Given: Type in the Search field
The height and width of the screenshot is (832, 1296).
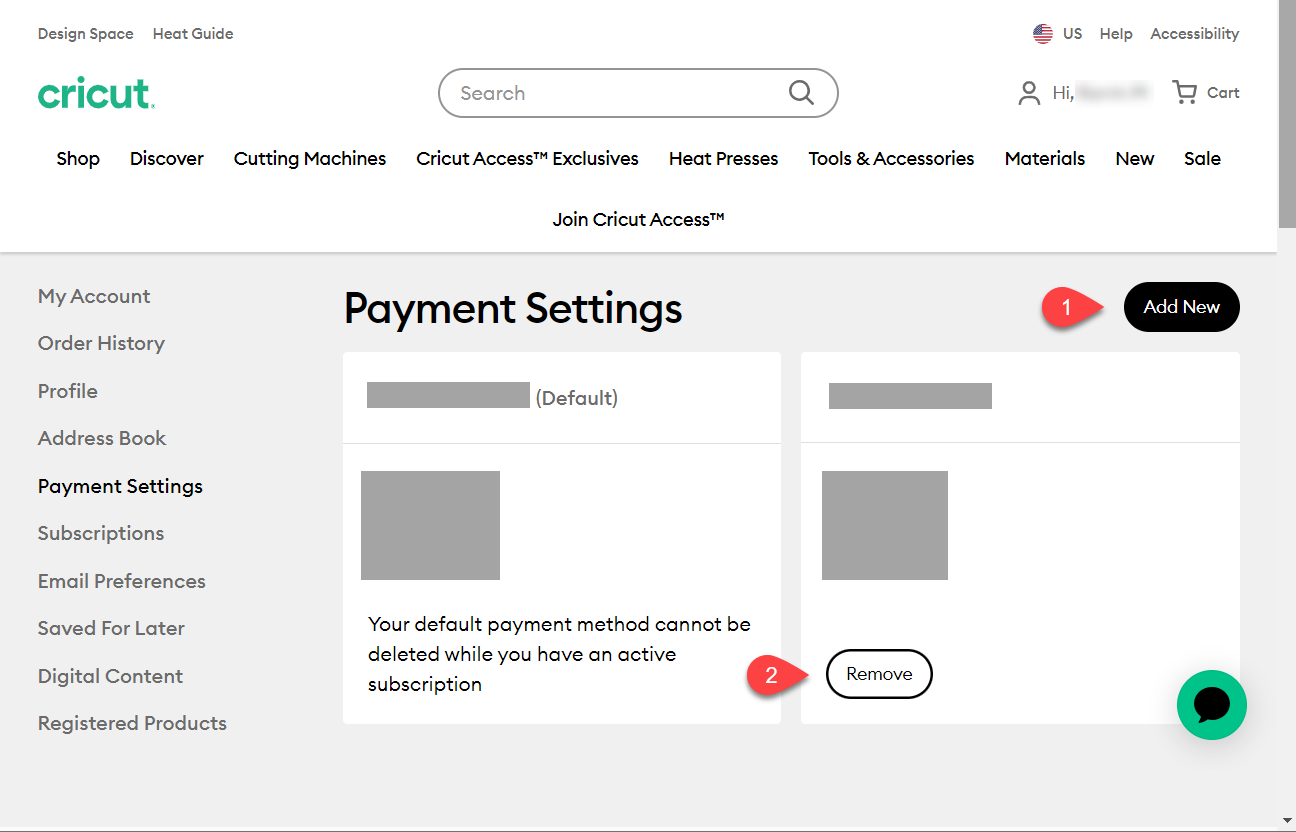Looking at the screenshot, I should [x=610, y=93].
